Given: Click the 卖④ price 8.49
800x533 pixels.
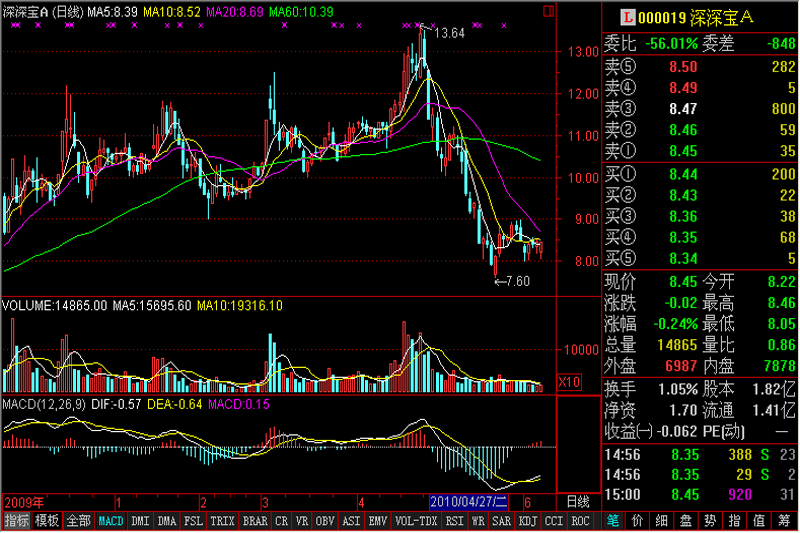Looking at the screenshot, I should [x=683, y=88].
